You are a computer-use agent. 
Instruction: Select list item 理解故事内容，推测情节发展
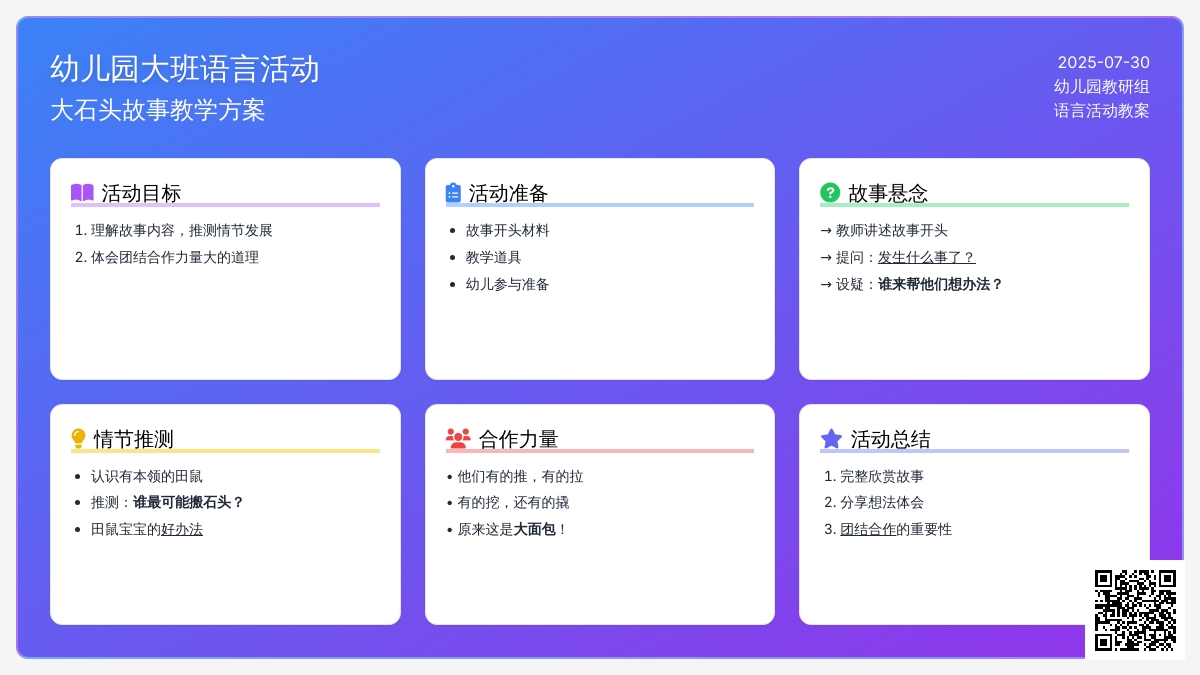click(x=182, y=230)
